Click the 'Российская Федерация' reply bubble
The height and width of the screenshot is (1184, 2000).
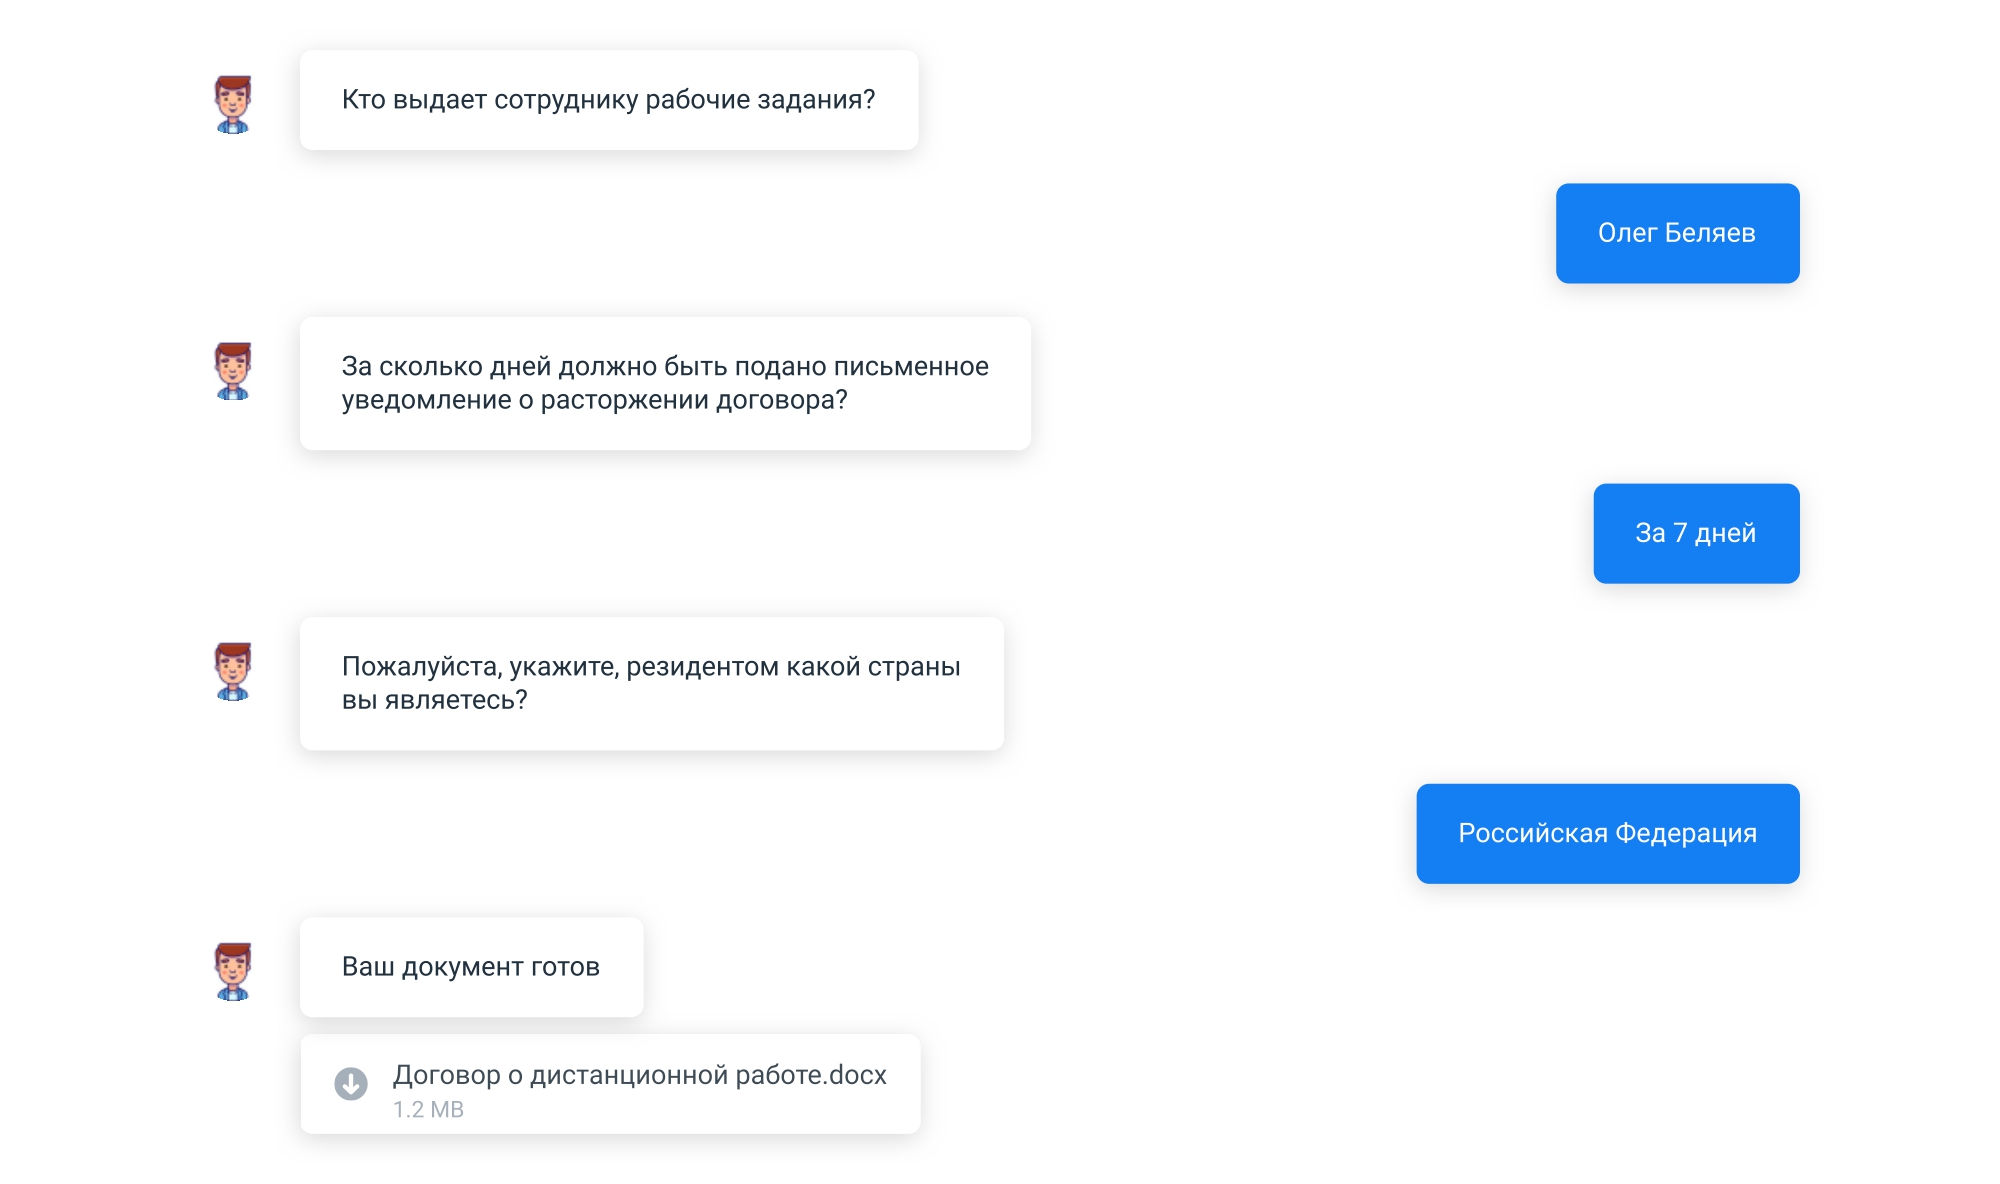pyautogui.click(x=1607, y=833)
